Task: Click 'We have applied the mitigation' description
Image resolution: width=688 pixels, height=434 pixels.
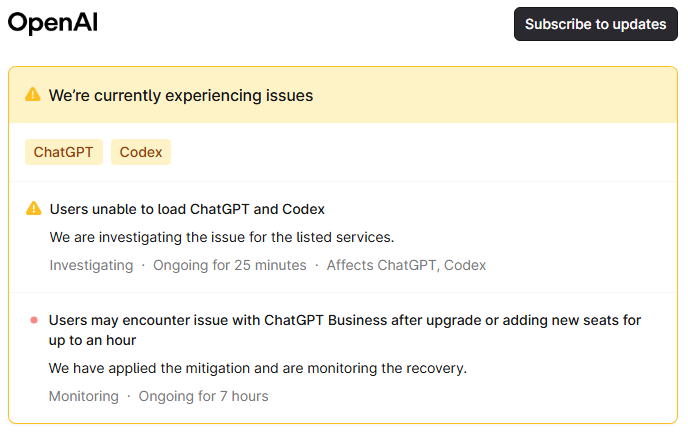Action: pos(258,368)
